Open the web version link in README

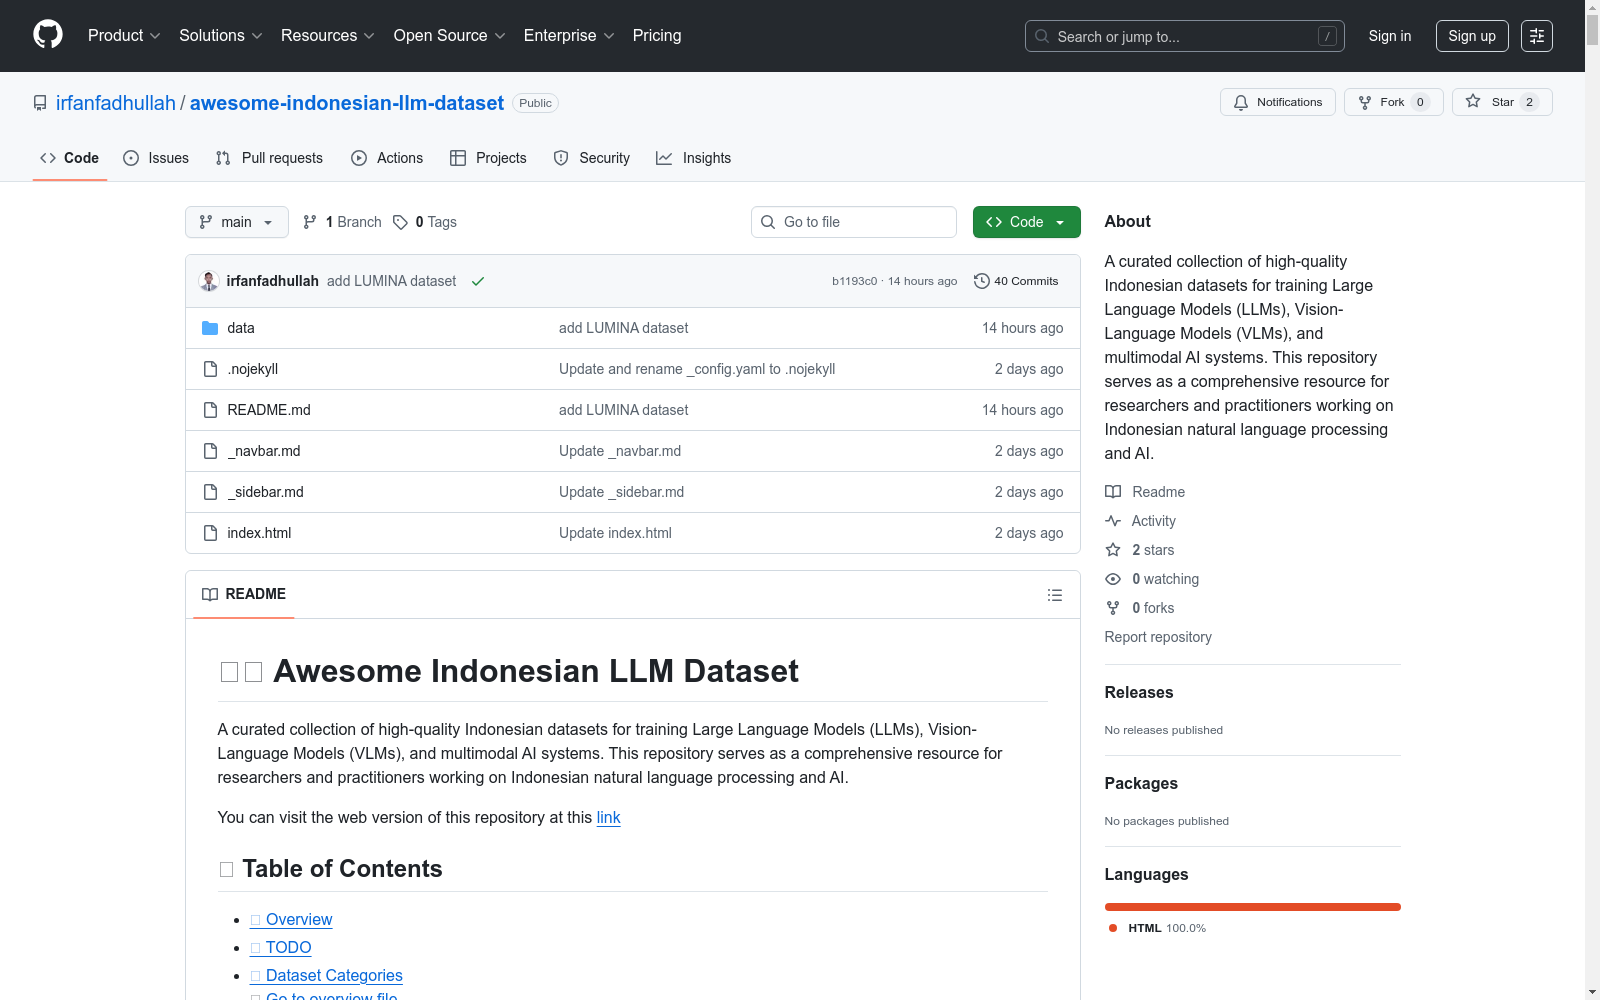[x=608, y=818]
